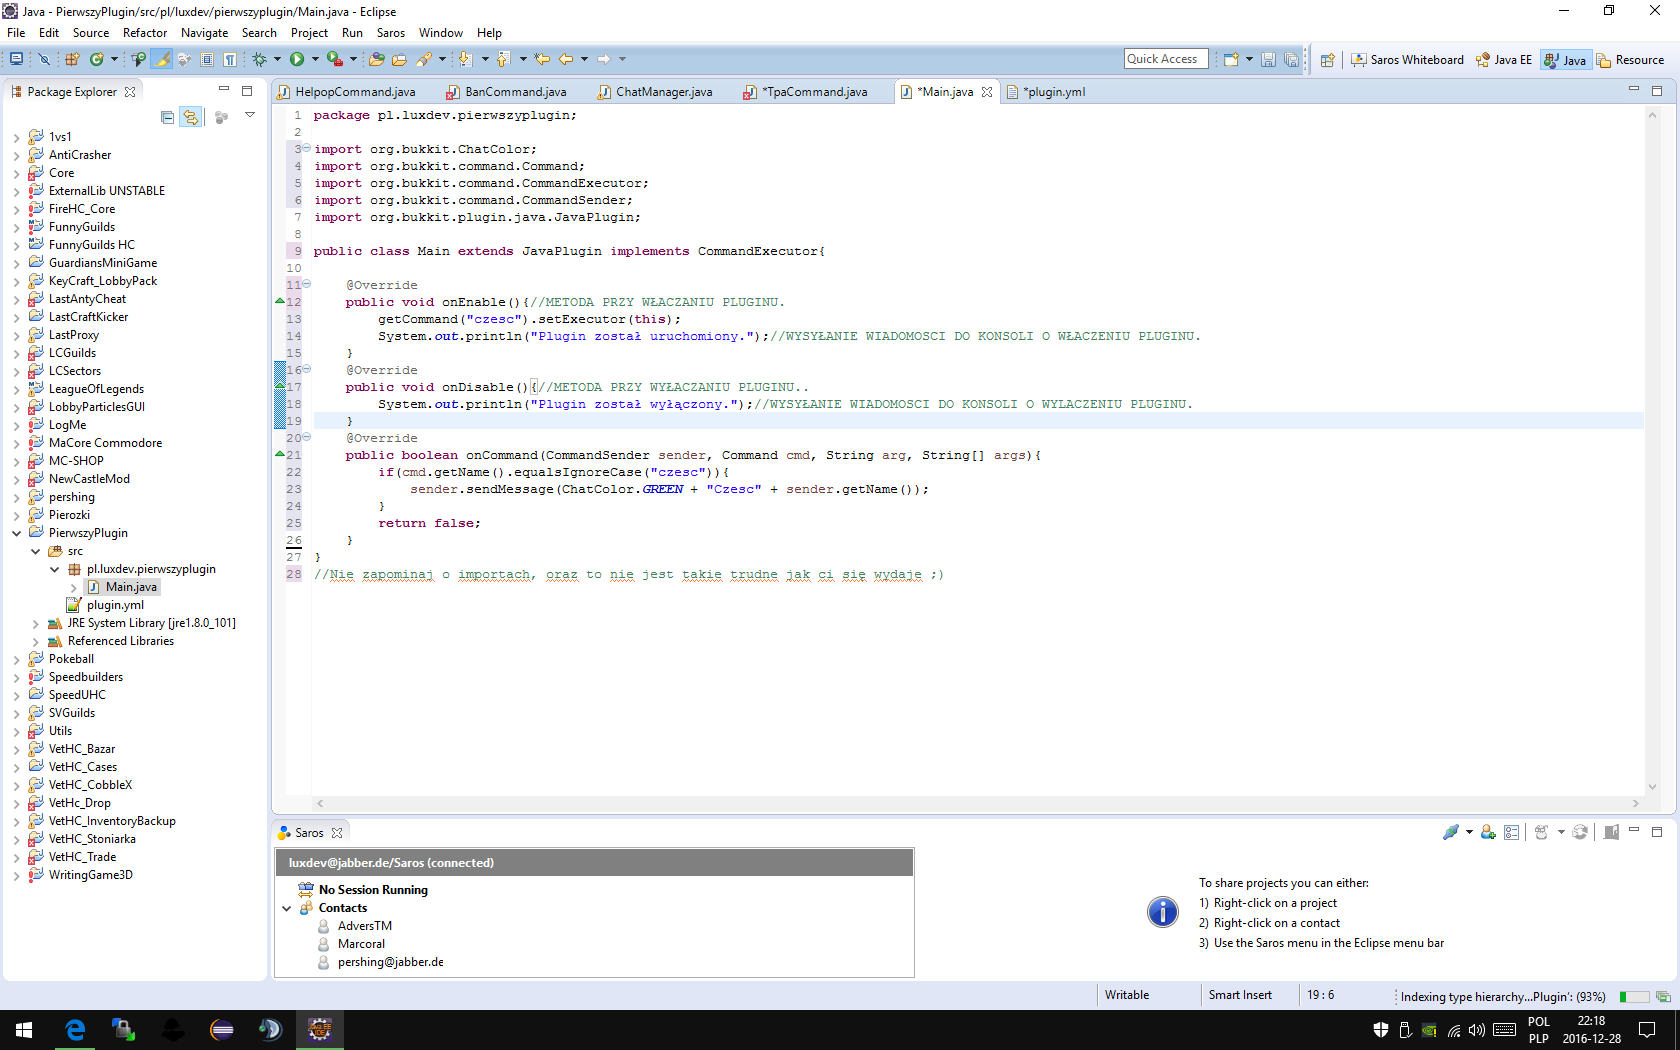Click the New Java Package icon
Screen dimensions: 1680x1050
pyautogui.click(x=72, y=60)
